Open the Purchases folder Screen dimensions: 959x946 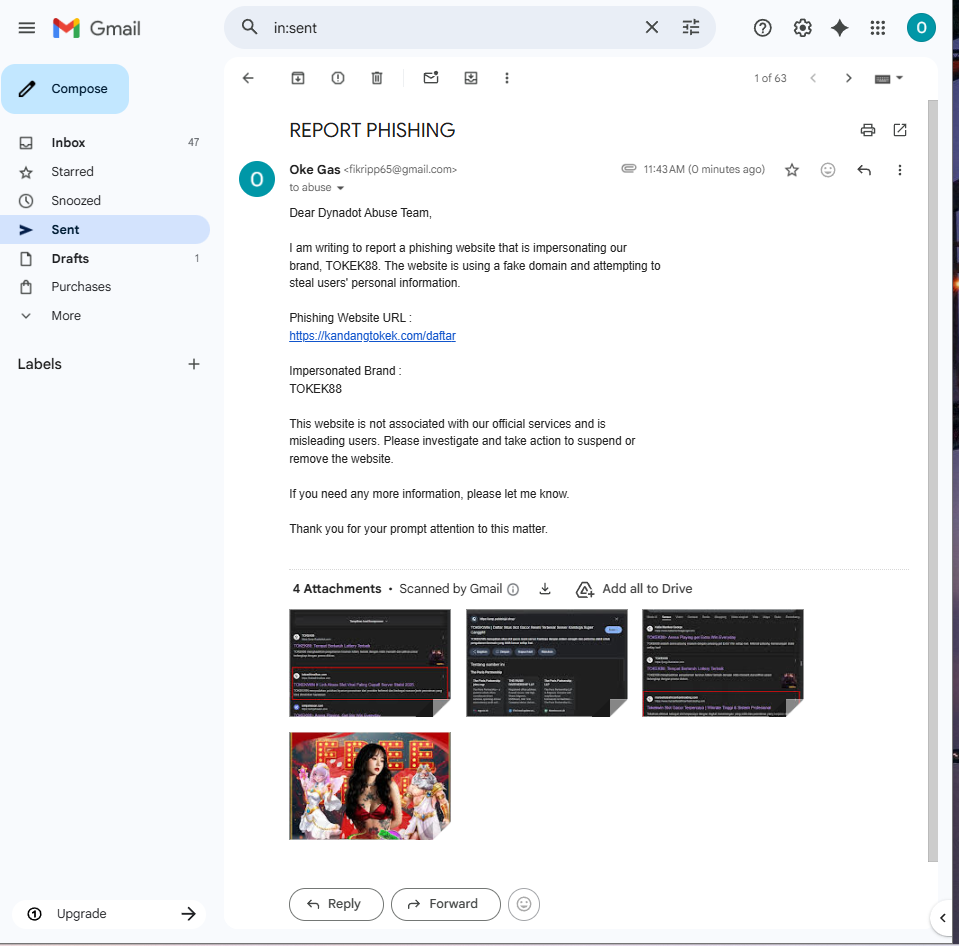point(105,287)
